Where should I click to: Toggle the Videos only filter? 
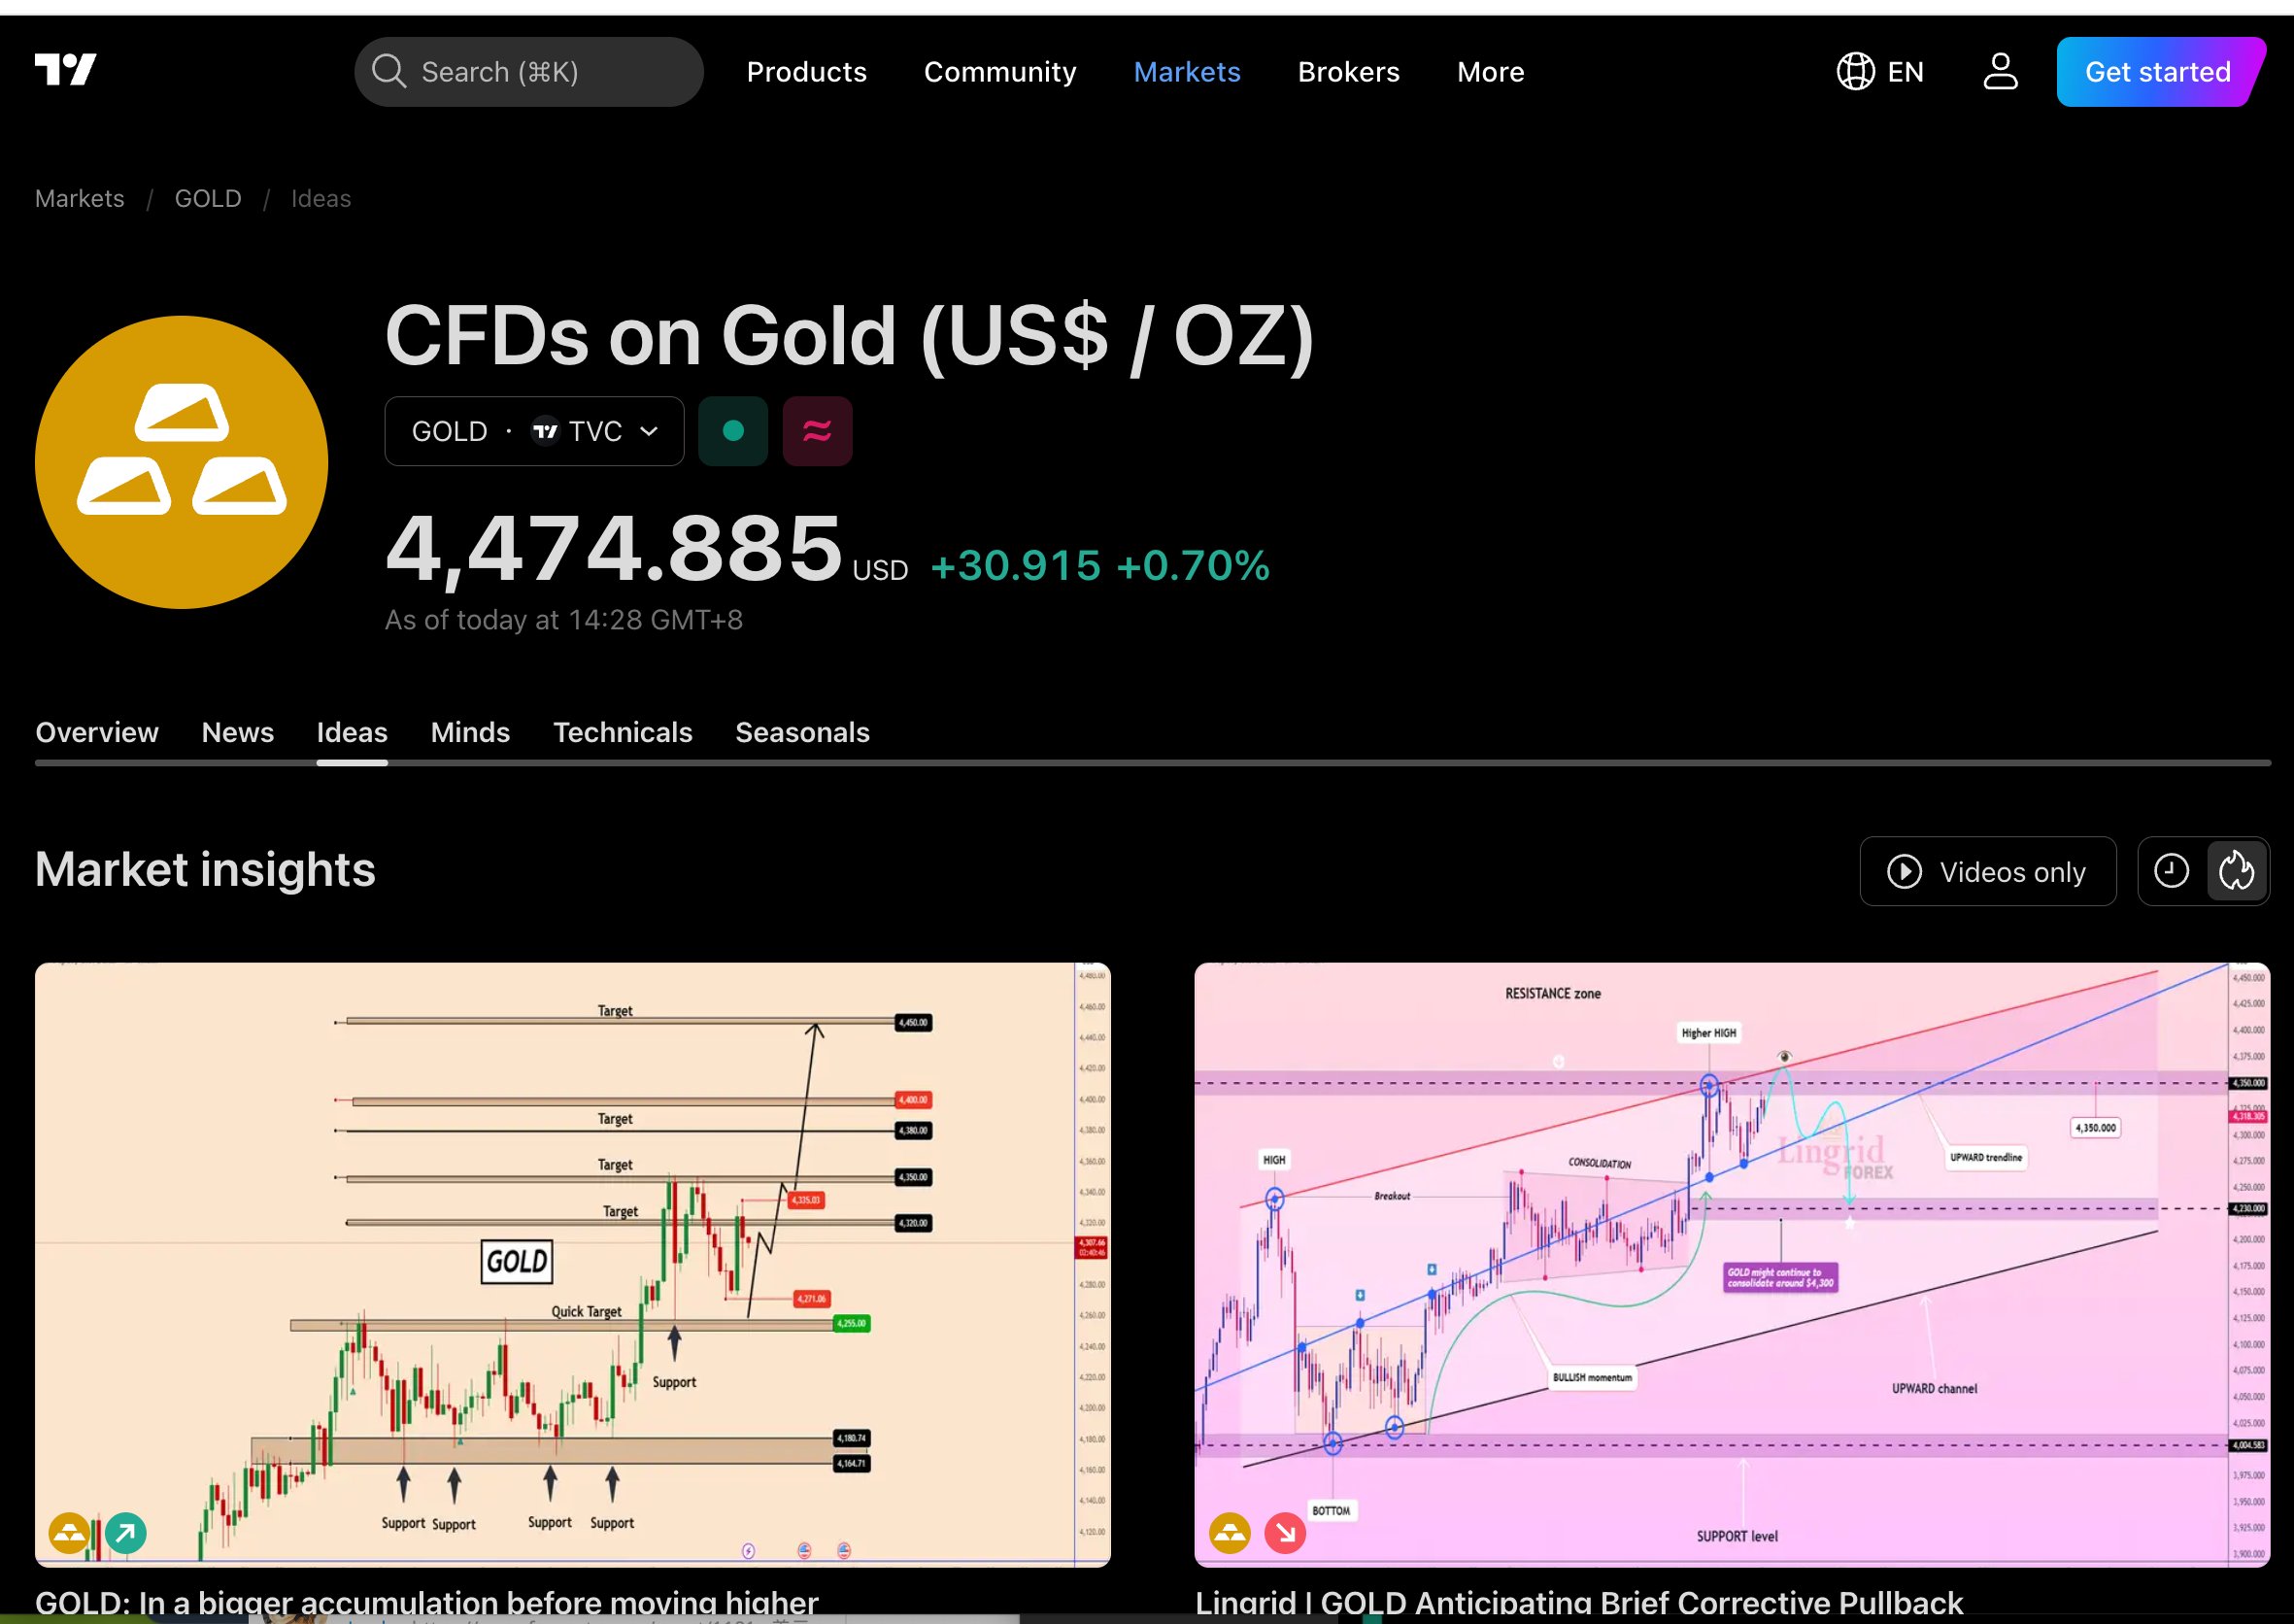tap(1987, 871)
